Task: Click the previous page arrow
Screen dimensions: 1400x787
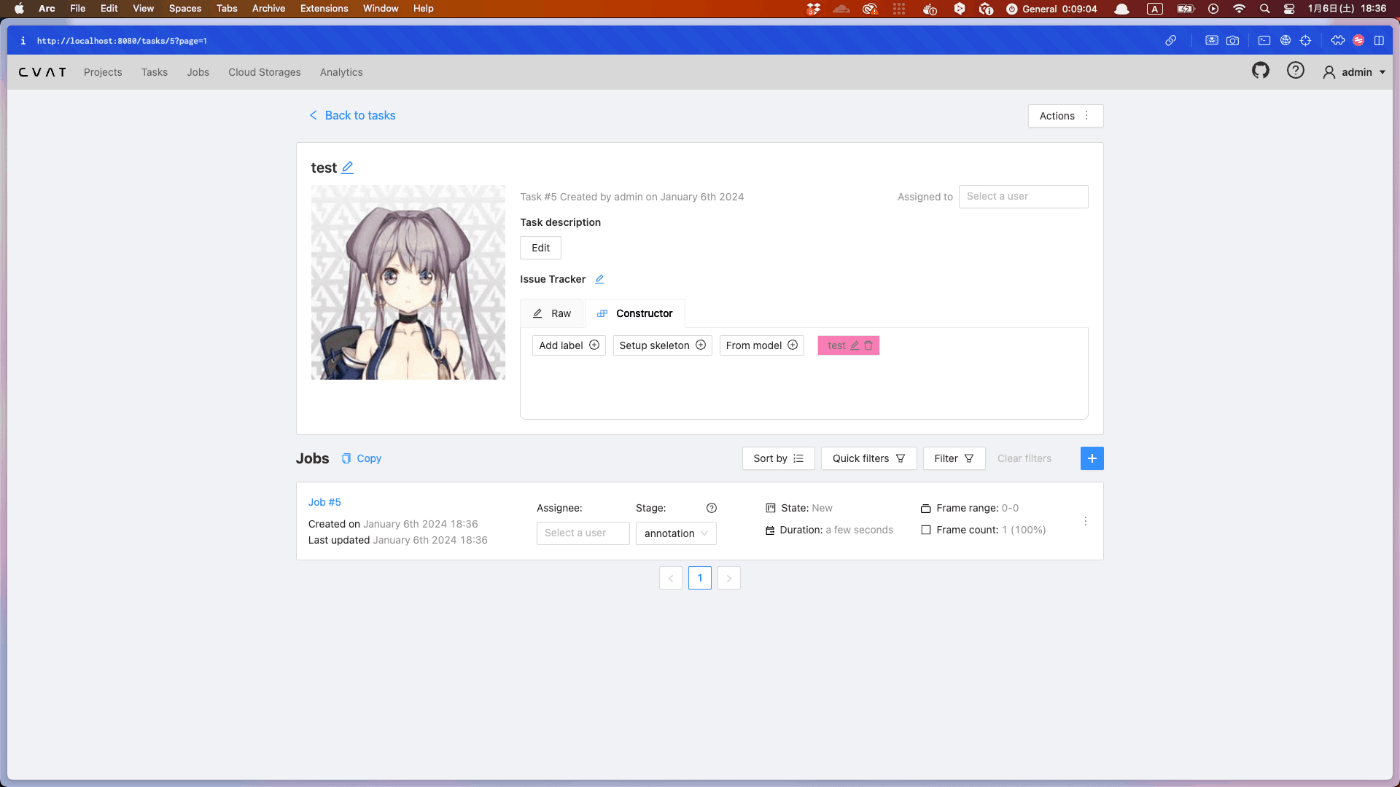Action: 671,578
